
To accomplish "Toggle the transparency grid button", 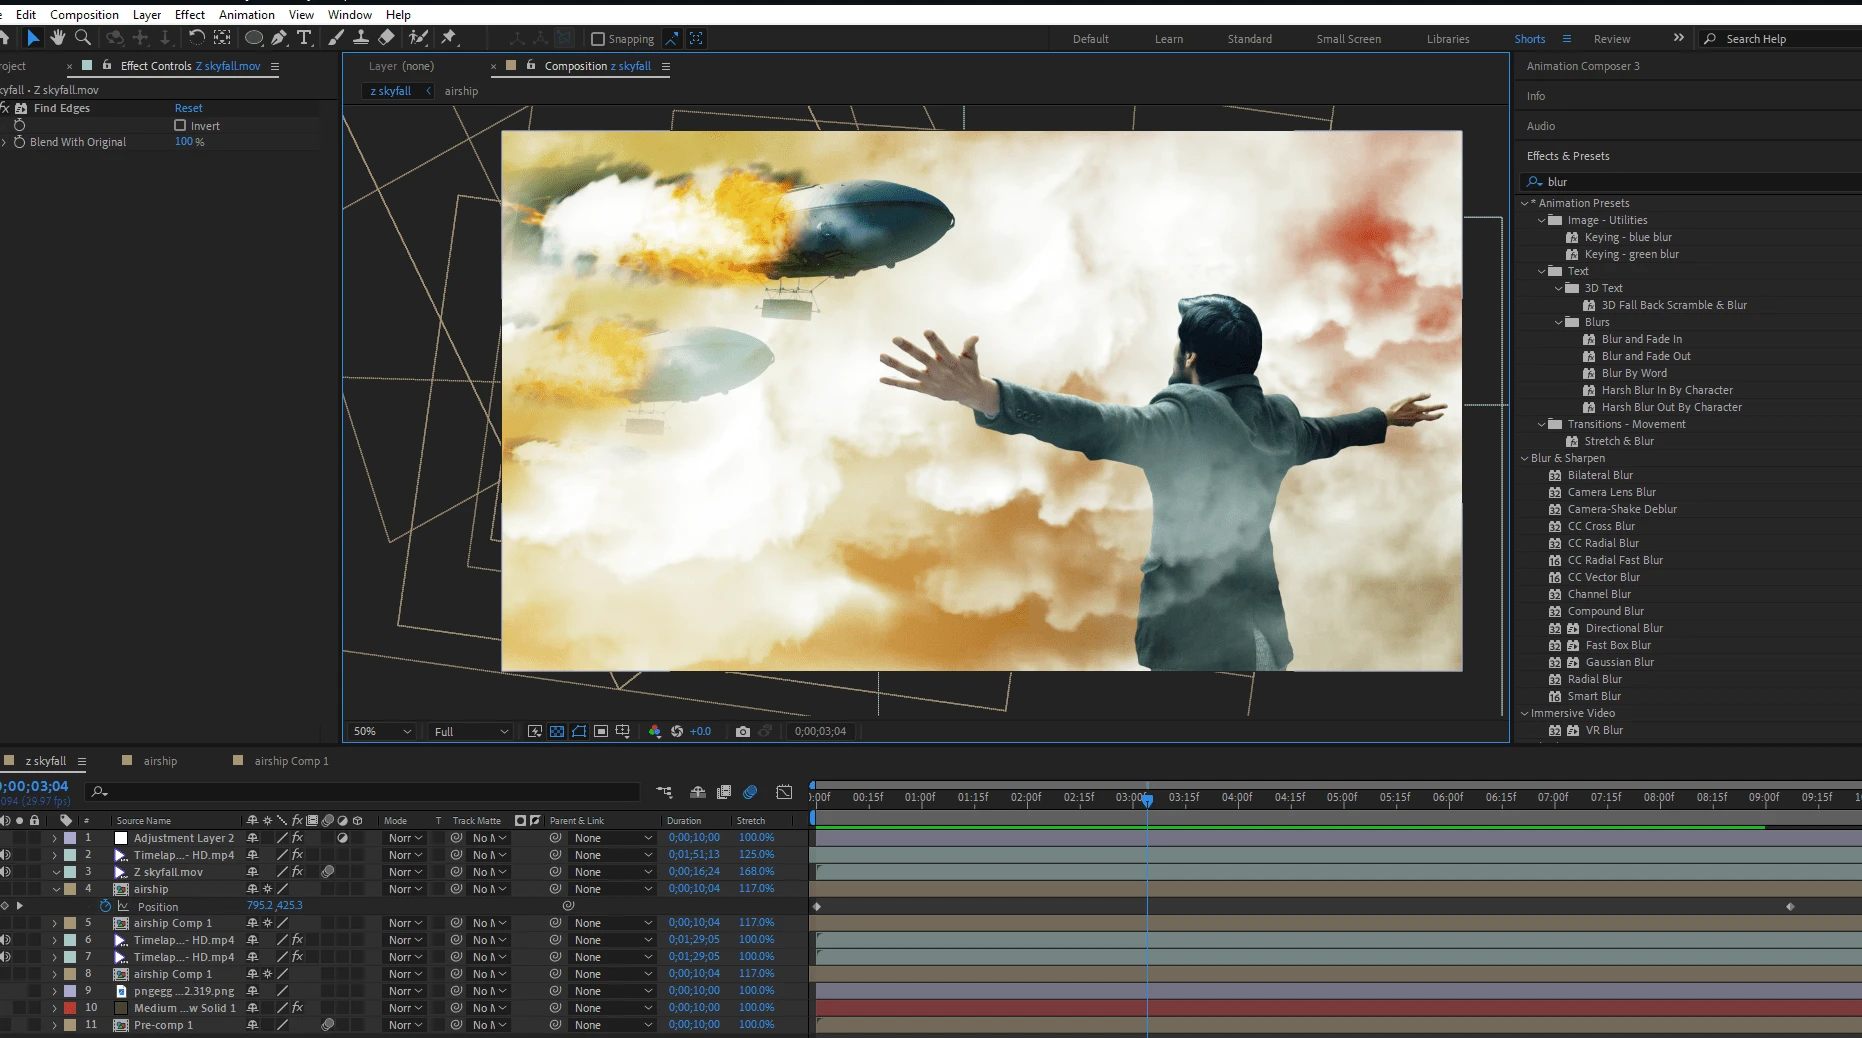I will point(557,731).
